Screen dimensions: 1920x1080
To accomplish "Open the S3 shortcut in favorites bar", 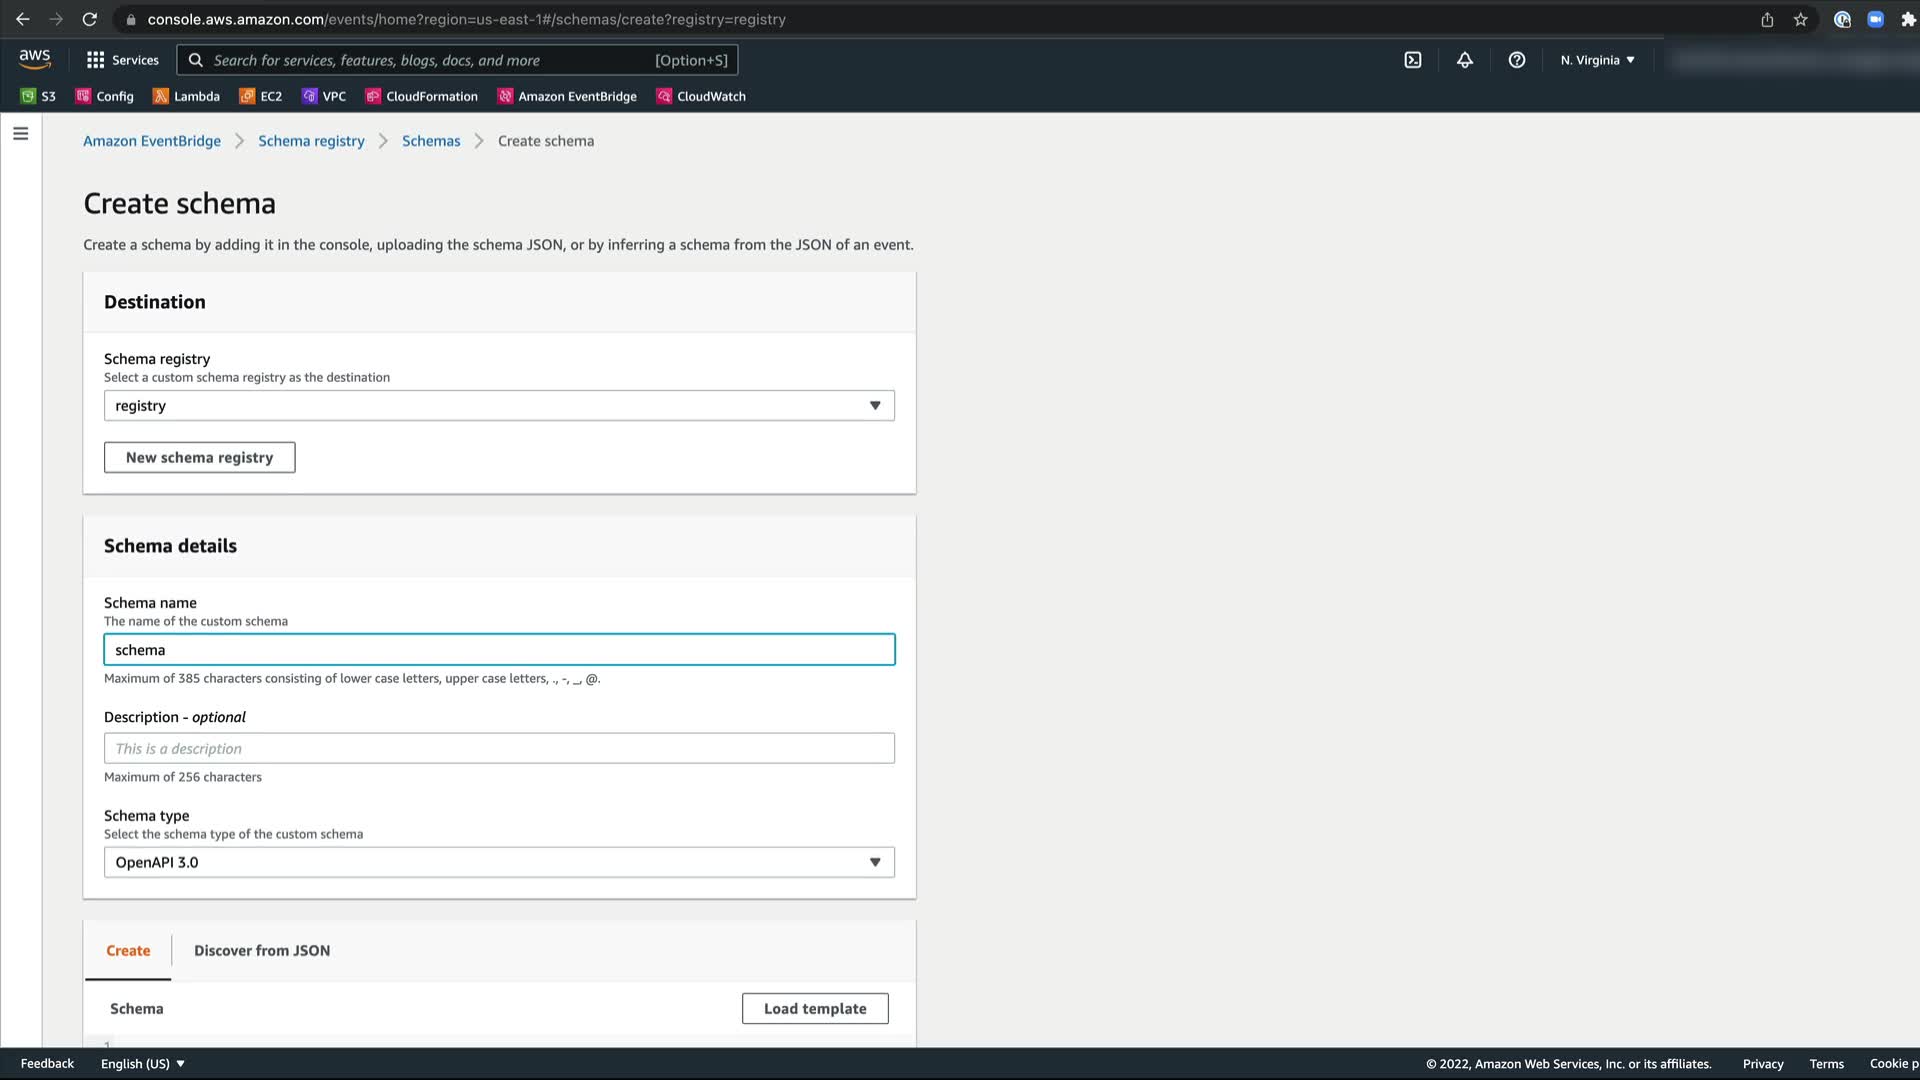I will (38, 96).
